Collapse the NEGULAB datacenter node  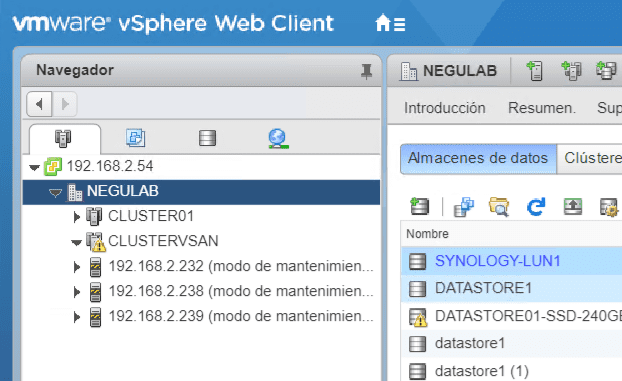pyautogui.click(x=55, y=193)
